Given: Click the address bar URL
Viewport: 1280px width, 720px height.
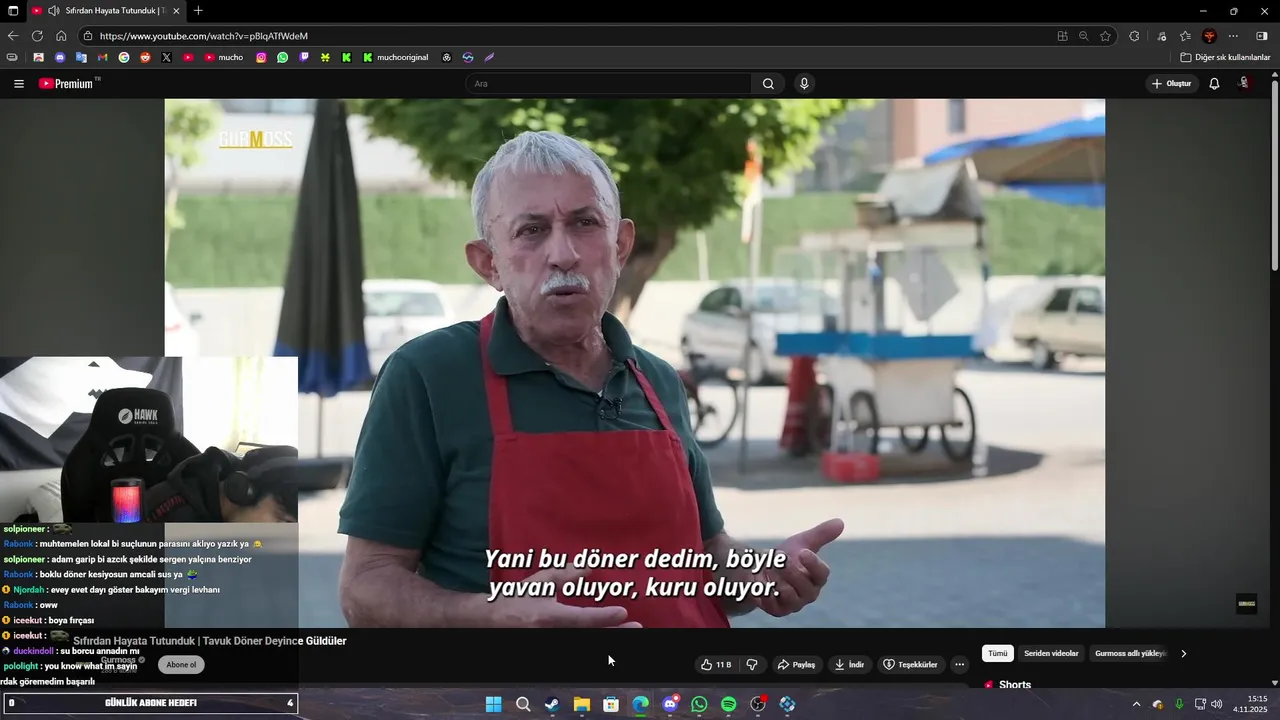Looking at the screenshot, I should [203, 36].
